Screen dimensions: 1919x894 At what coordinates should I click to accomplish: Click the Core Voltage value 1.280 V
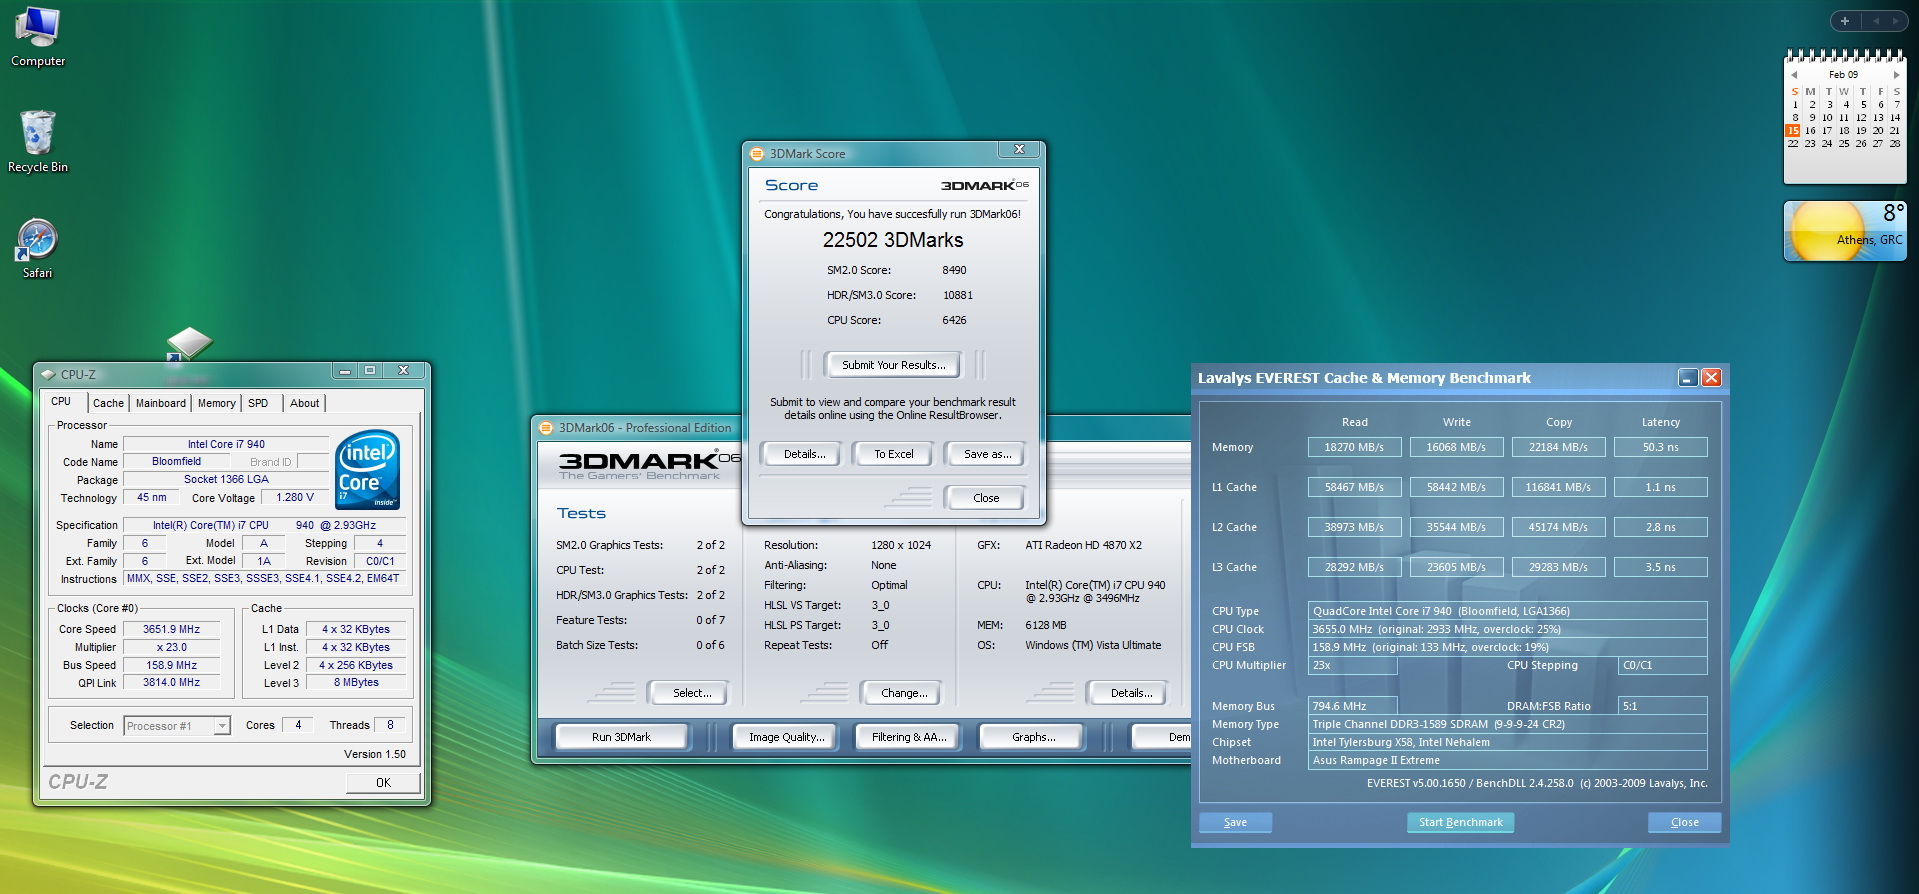[x=295, y=497]
